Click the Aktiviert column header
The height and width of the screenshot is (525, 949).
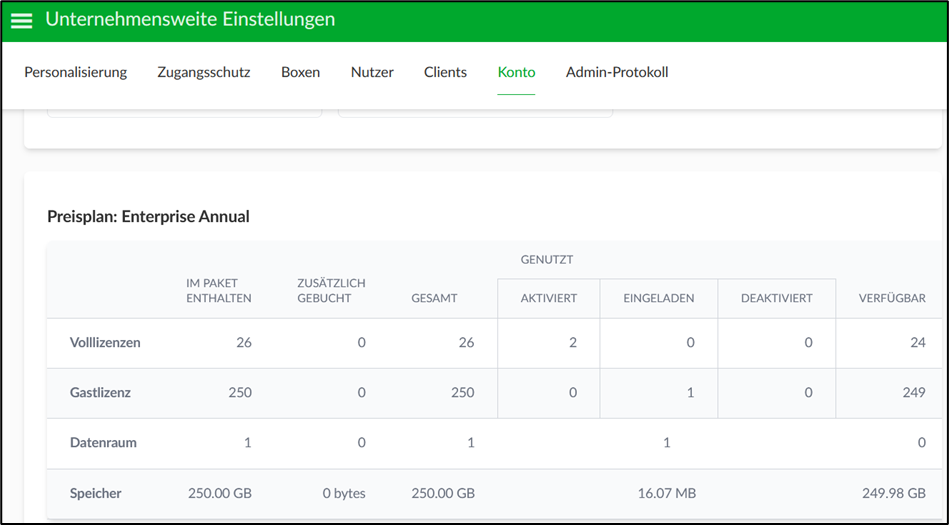point(548,298)
